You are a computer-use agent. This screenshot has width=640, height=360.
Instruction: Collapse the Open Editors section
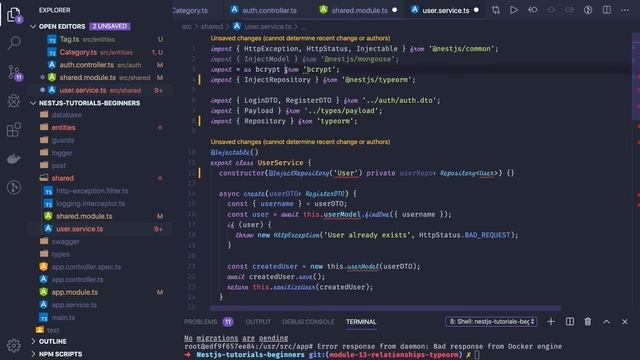pos(62,26)
